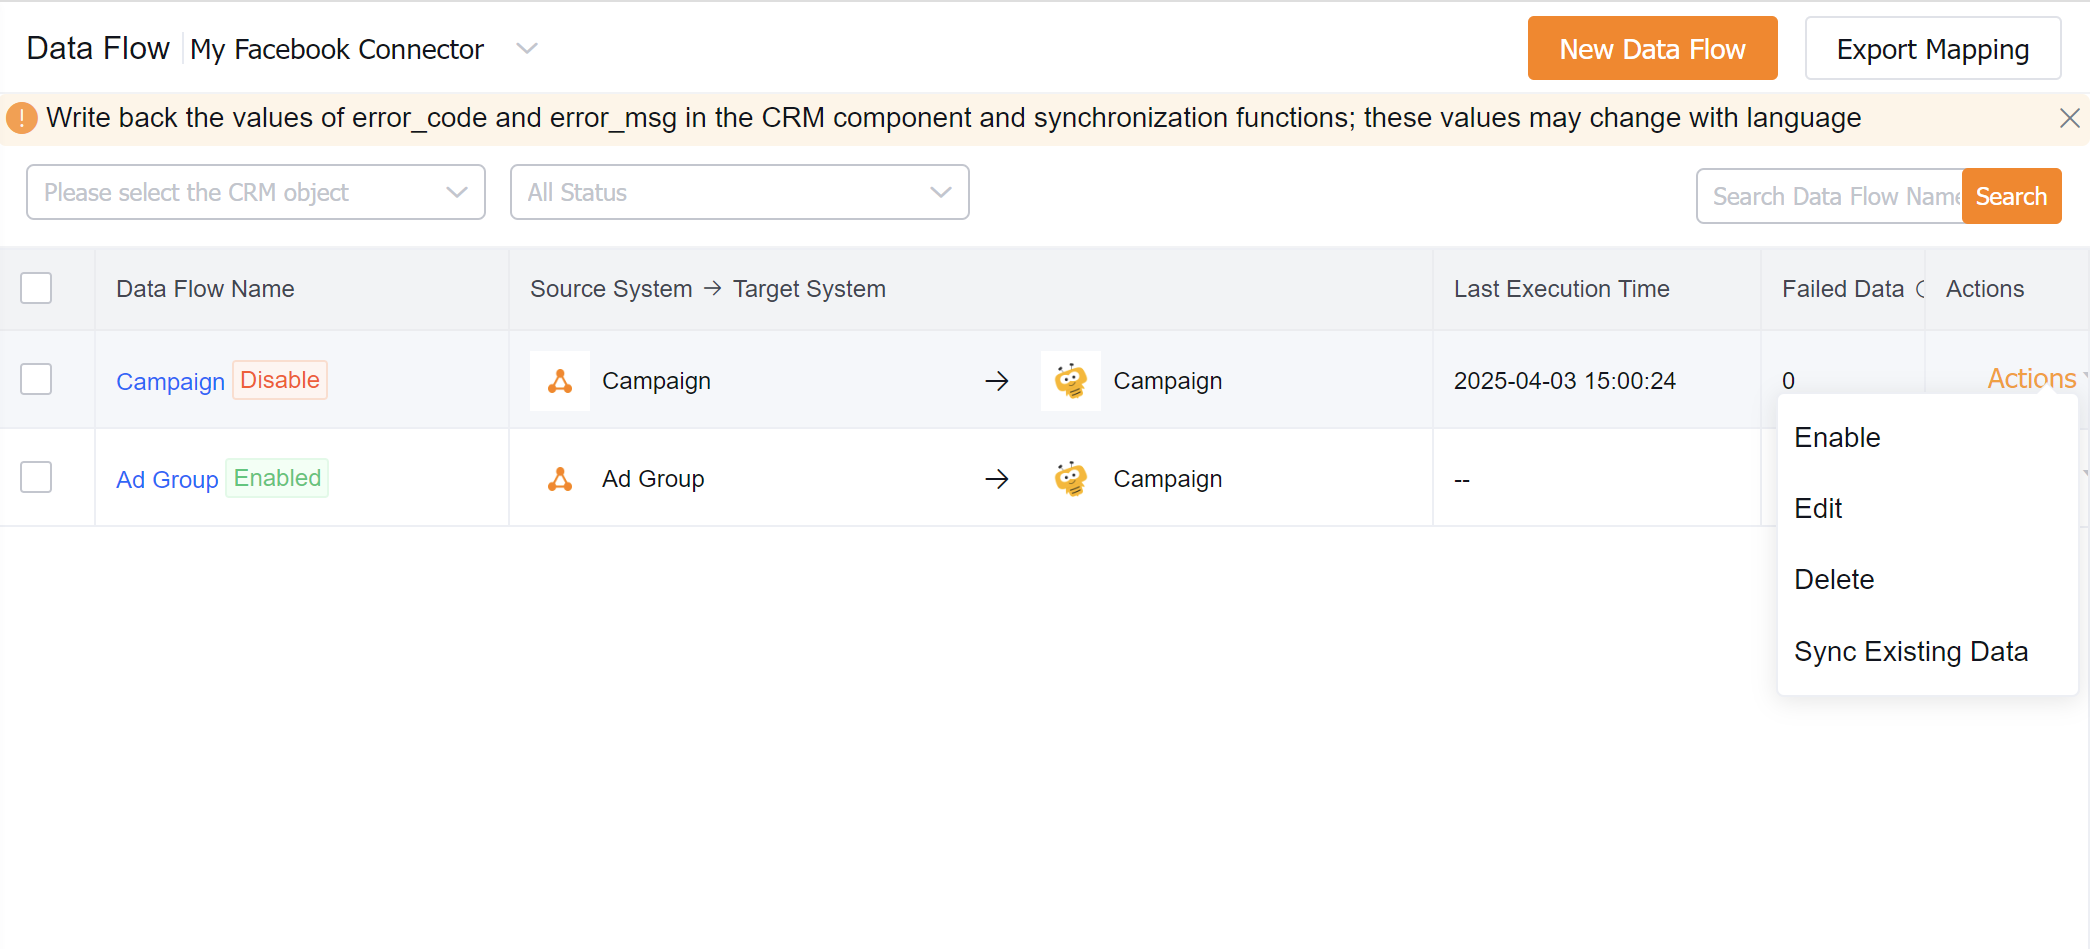Click the New Data Flow button
The image size is (2090, 949).
[x=1652, y=48]
